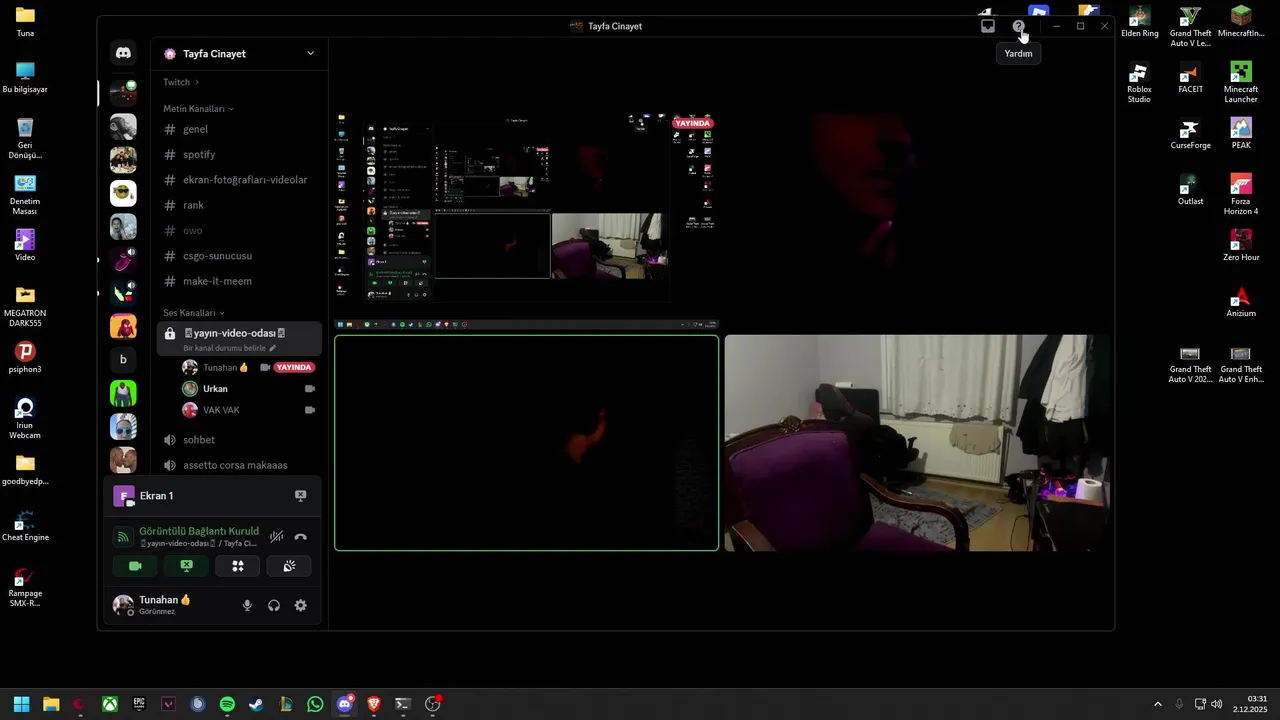Open Elden Ring desktop shortcut
Viewport: 1280px width, 720px height.
[1139, 22]
